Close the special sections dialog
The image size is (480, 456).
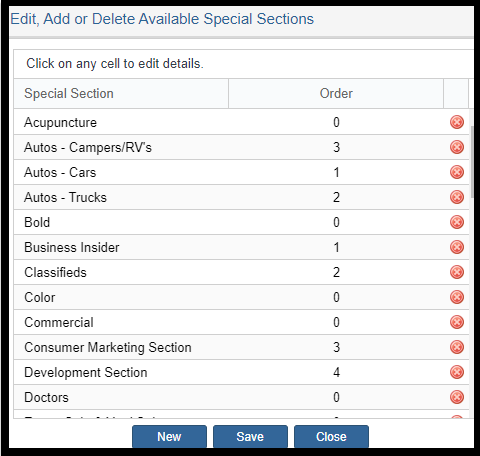point(331,436)
